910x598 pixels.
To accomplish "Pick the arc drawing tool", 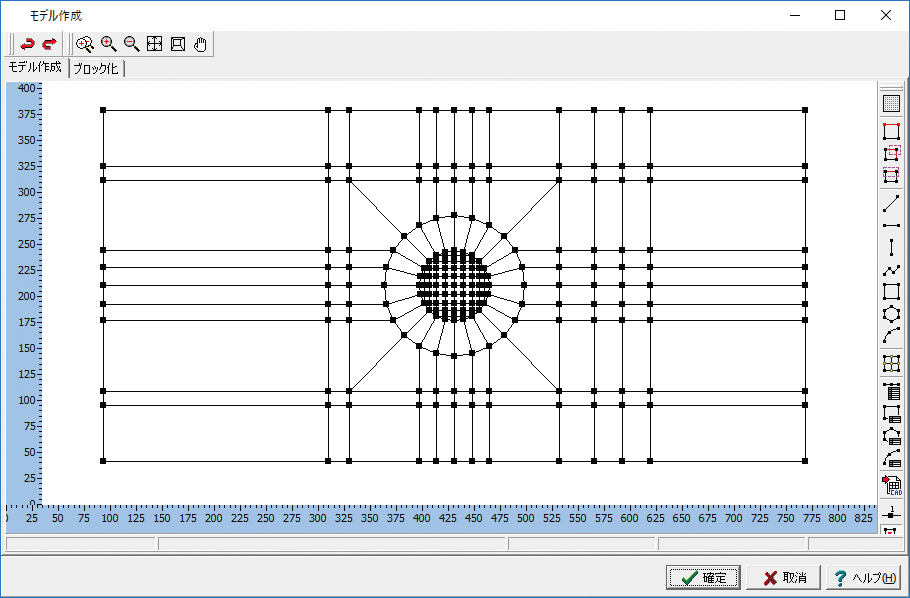I will 891,336.
